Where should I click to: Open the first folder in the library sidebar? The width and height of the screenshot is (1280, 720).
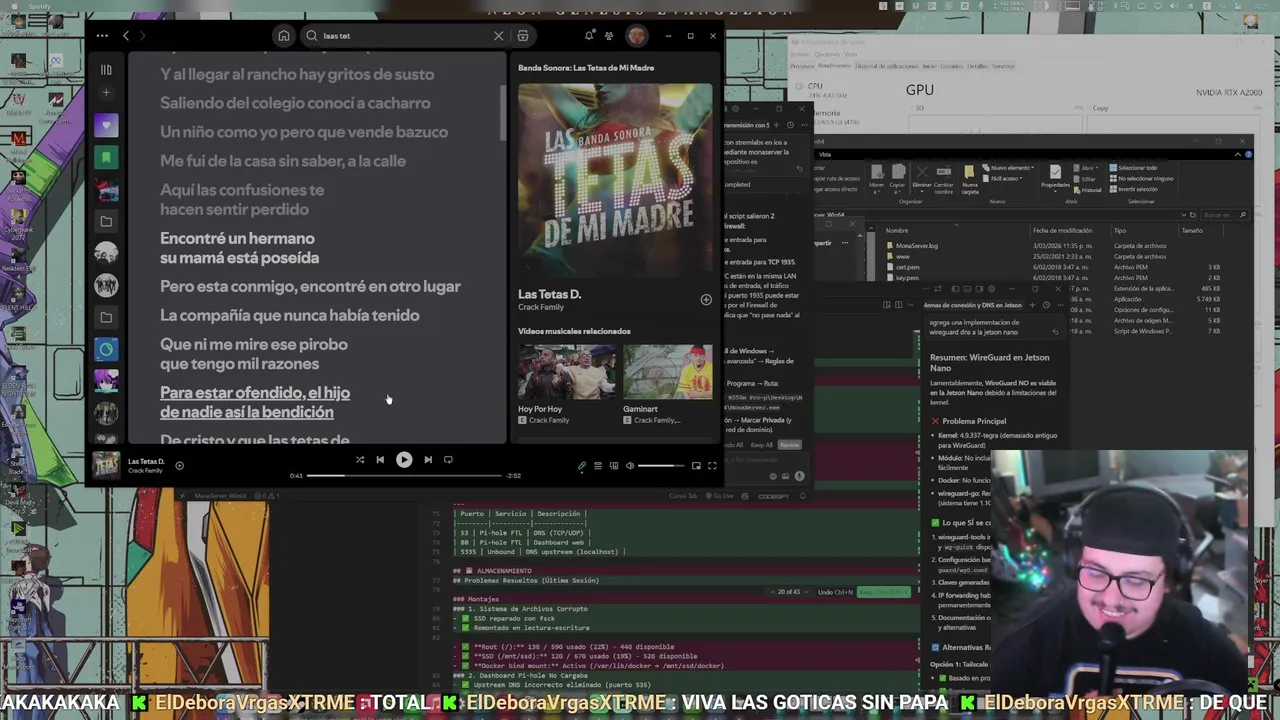tap(106, 221)
